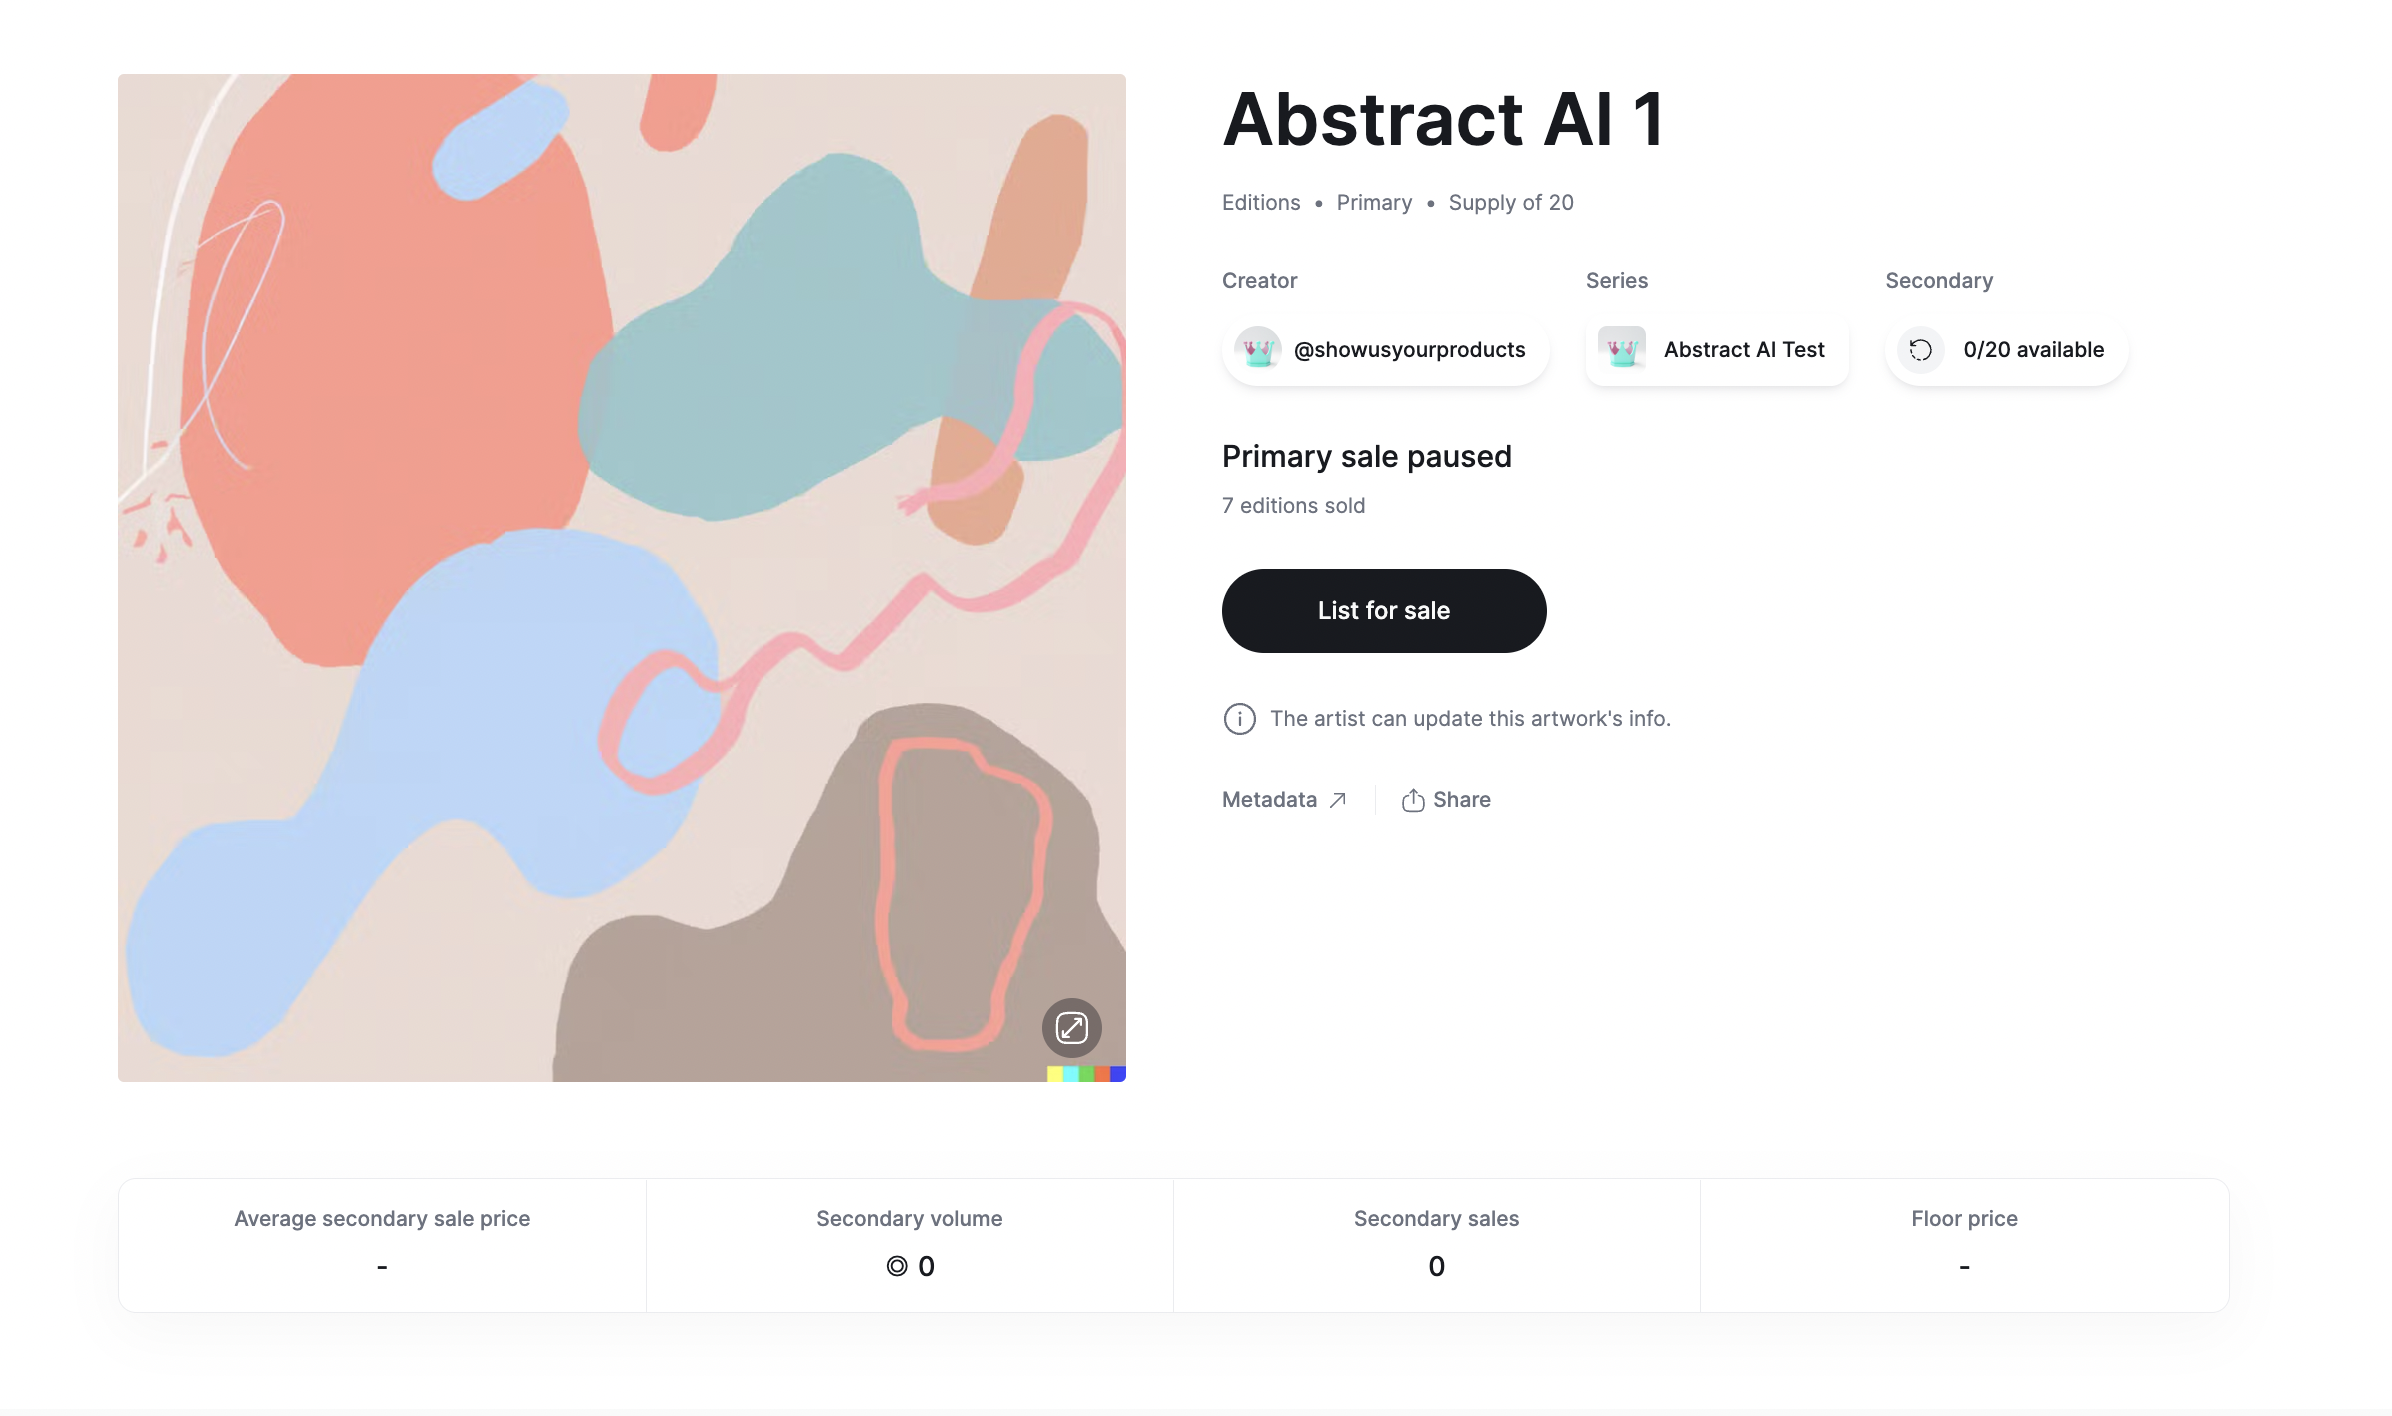Click the Abstract AI 1 title

pyautogui.click(x=1443, y=119)
